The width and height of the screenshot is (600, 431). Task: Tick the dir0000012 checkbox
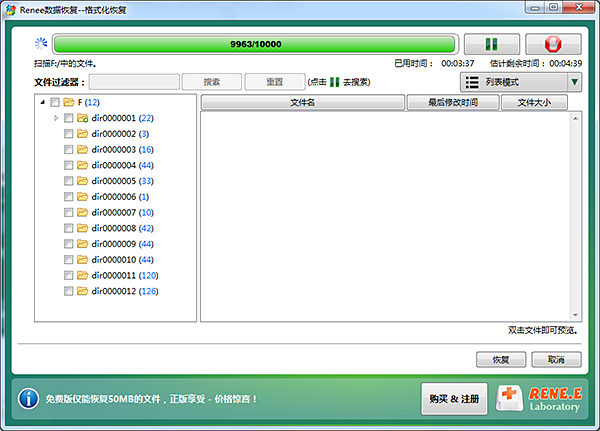[68, 291]
